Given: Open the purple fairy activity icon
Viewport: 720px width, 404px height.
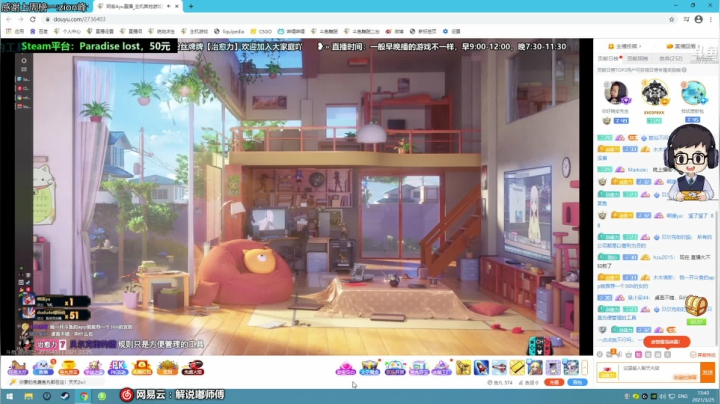Looking at the screenshot, I should (93, 368).
